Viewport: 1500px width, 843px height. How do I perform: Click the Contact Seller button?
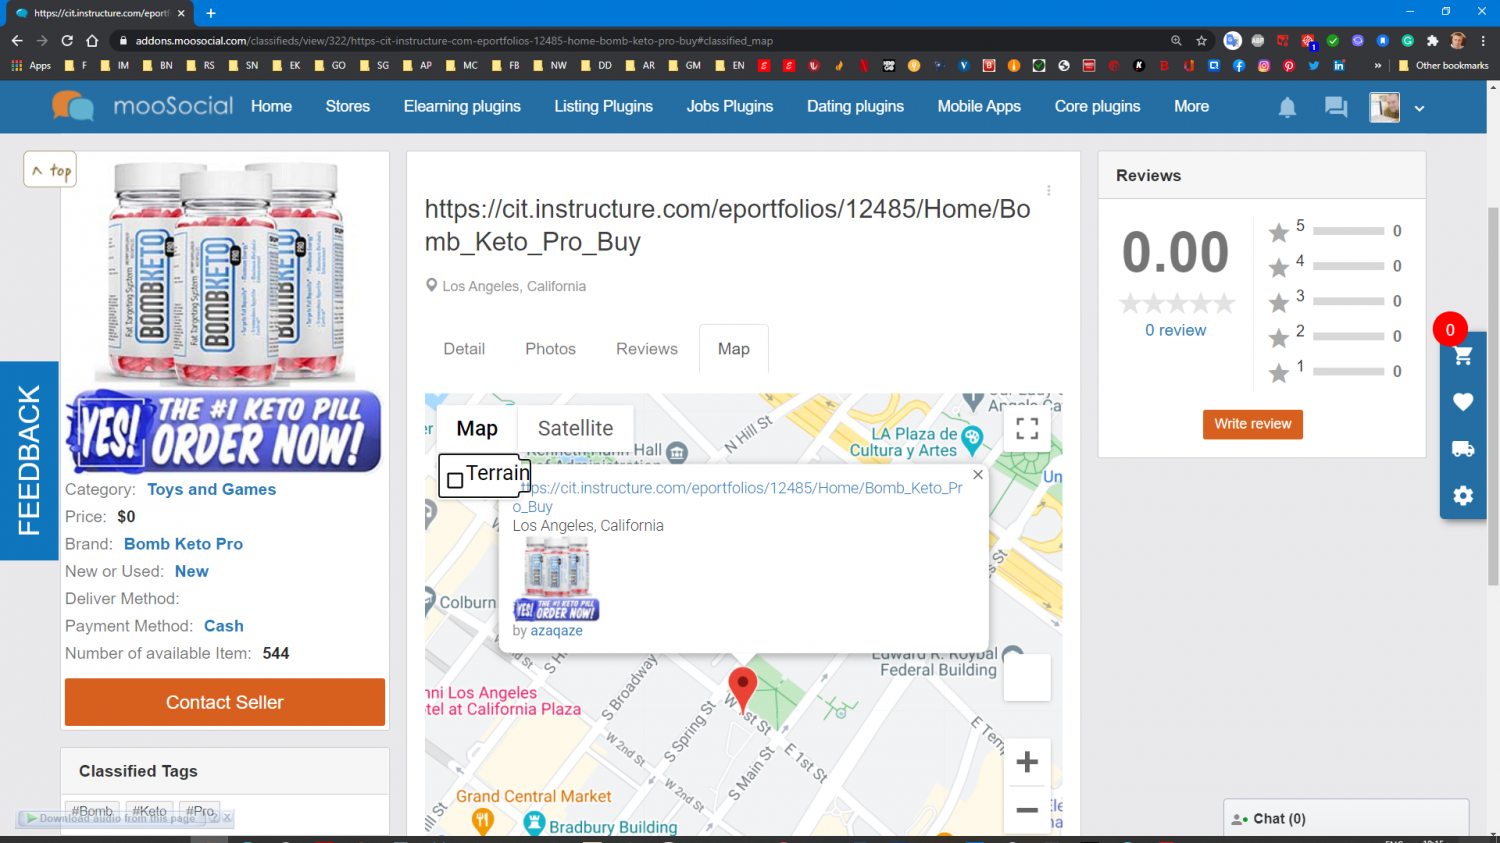225,702
